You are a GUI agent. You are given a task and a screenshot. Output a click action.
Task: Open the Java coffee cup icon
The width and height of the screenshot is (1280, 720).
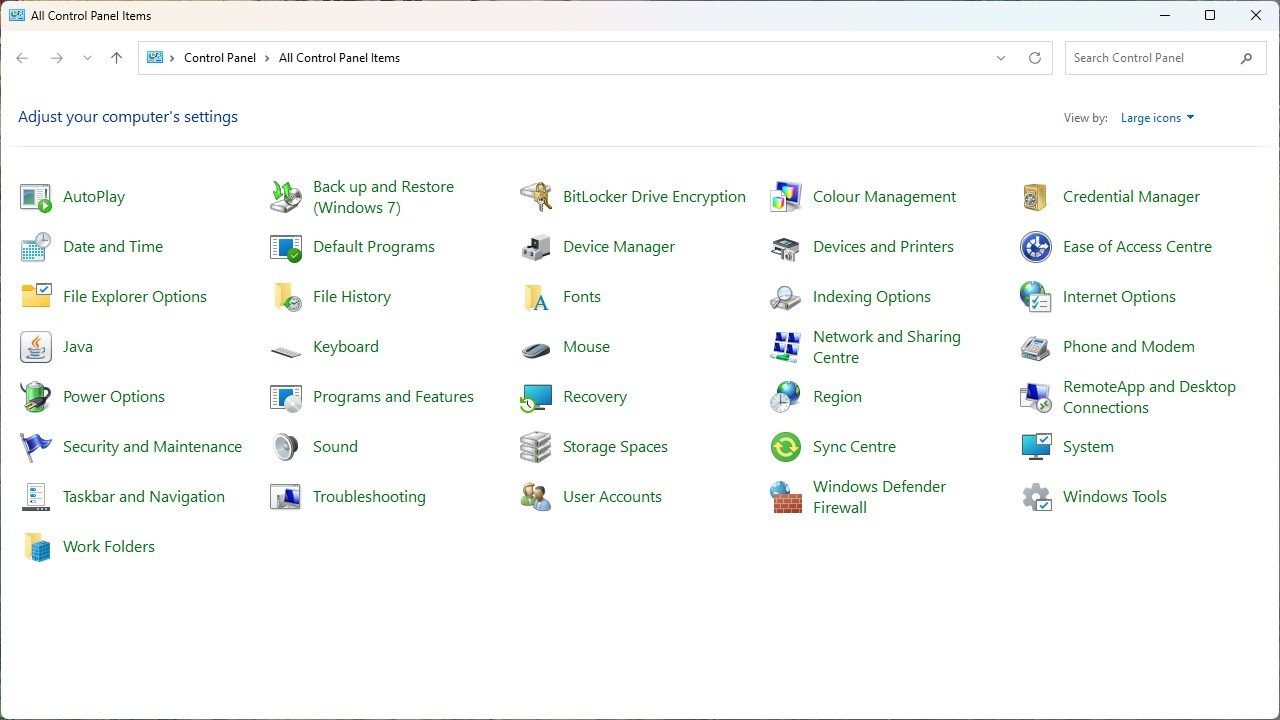coord(36,347)
